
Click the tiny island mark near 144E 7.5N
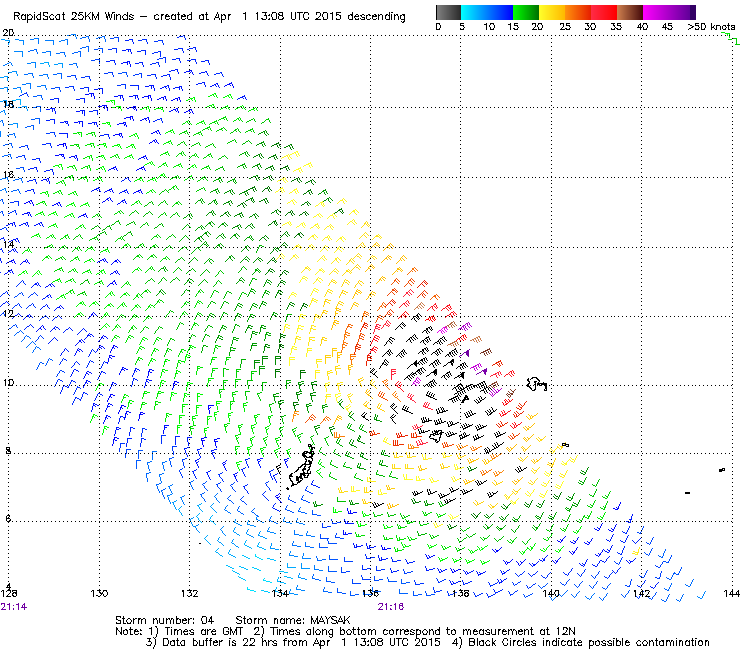pos(722,470)
